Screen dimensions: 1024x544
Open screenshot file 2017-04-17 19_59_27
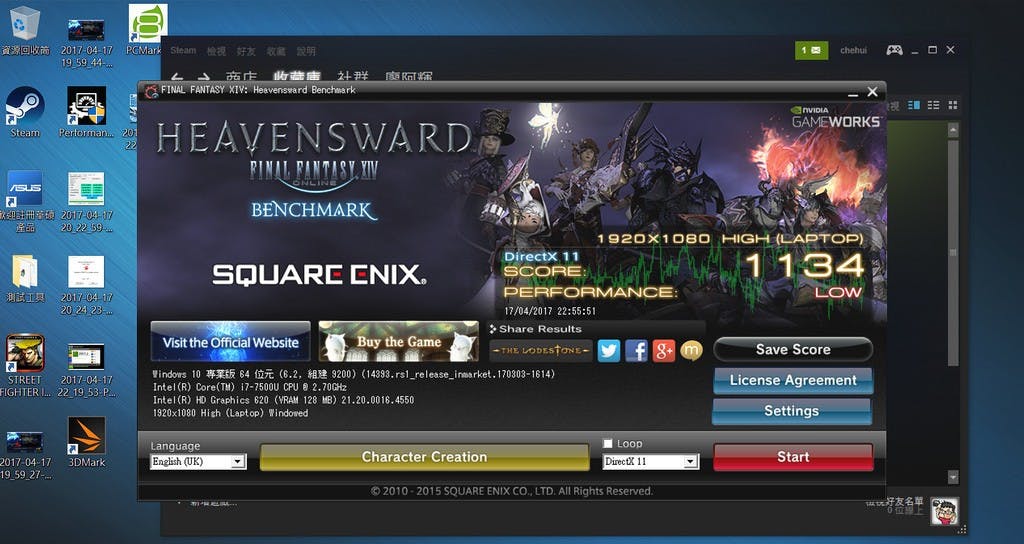25,455
